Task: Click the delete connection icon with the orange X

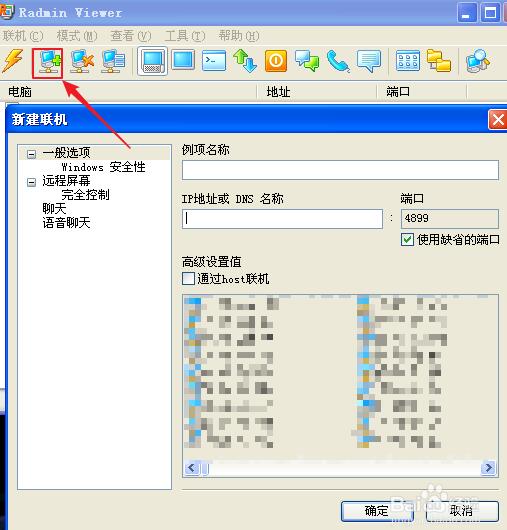Action: pos(81,62)
